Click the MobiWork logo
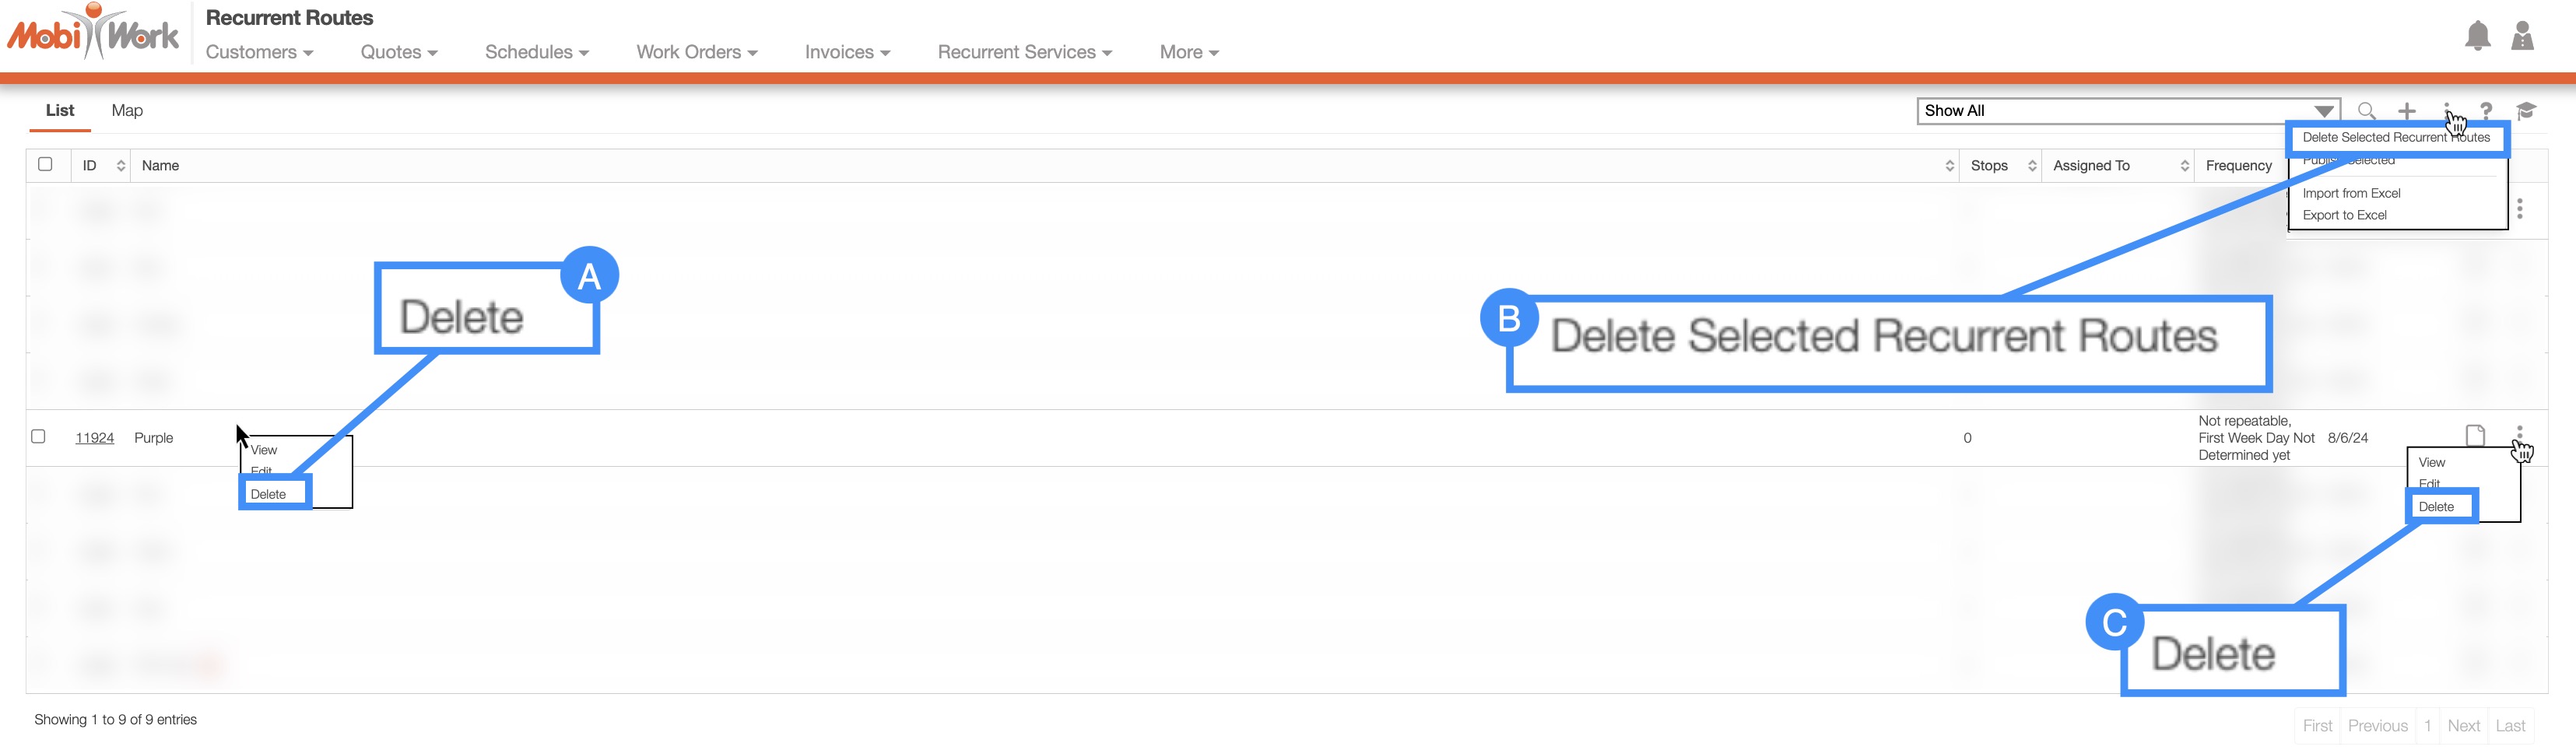2576x750 pixels. 93,34
